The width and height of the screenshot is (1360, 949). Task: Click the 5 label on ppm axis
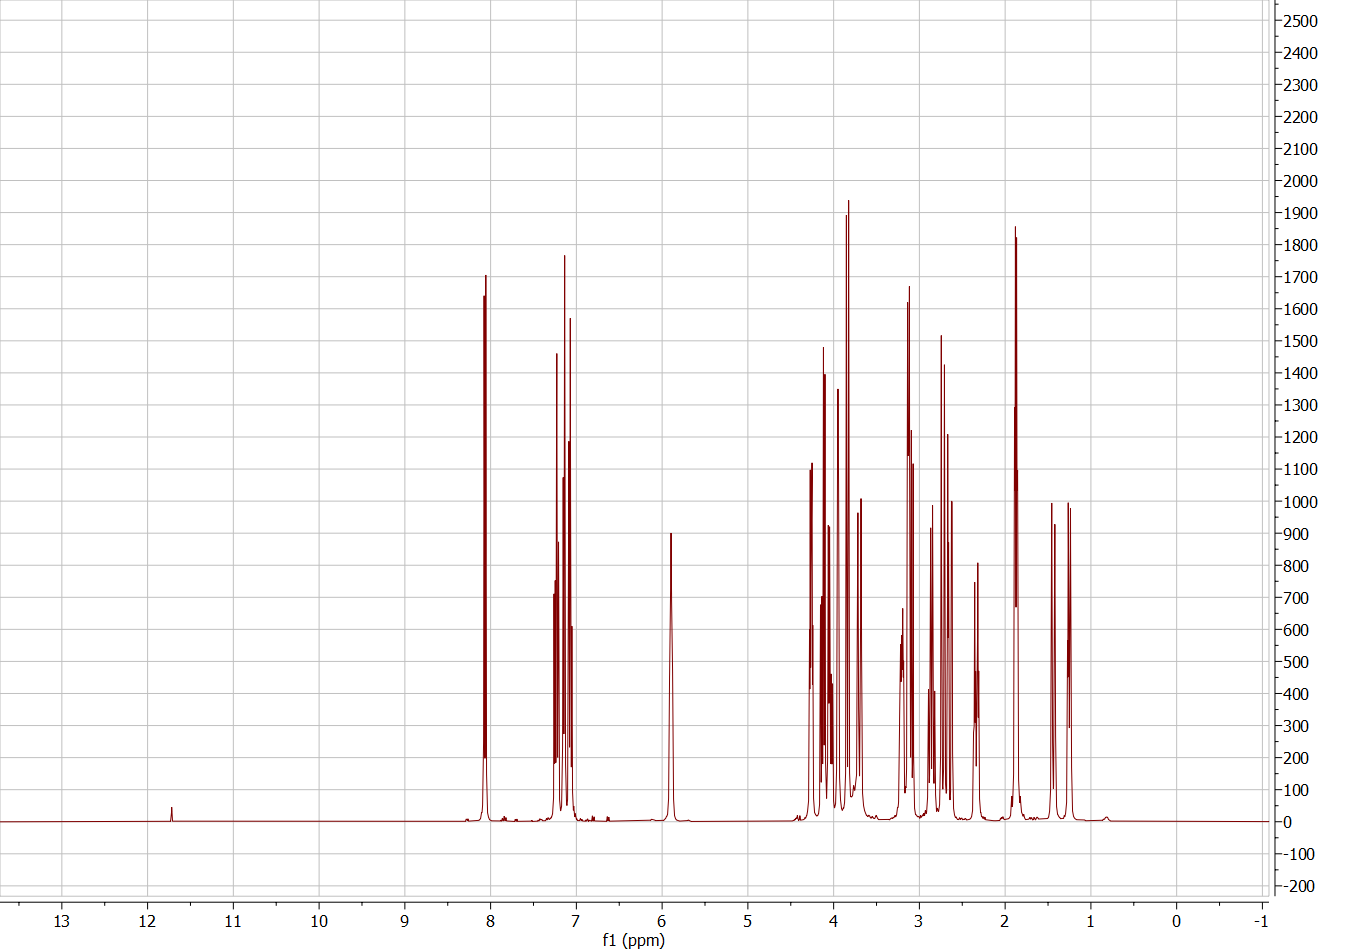click(748, 921)
